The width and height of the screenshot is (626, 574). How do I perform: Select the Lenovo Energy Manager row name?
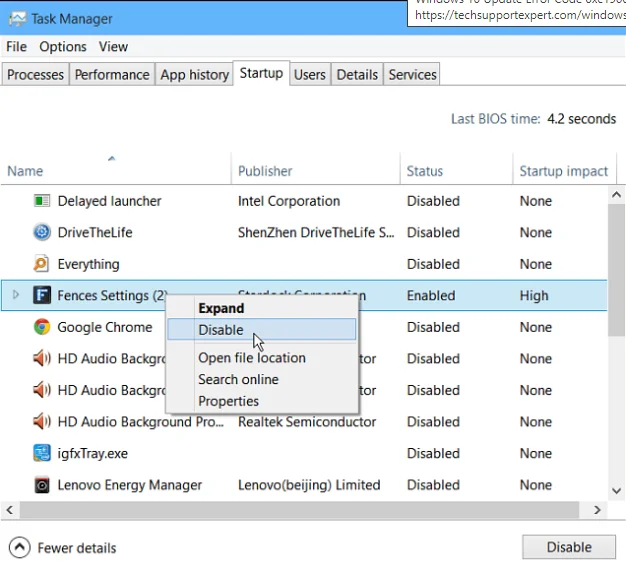[130, 485]
